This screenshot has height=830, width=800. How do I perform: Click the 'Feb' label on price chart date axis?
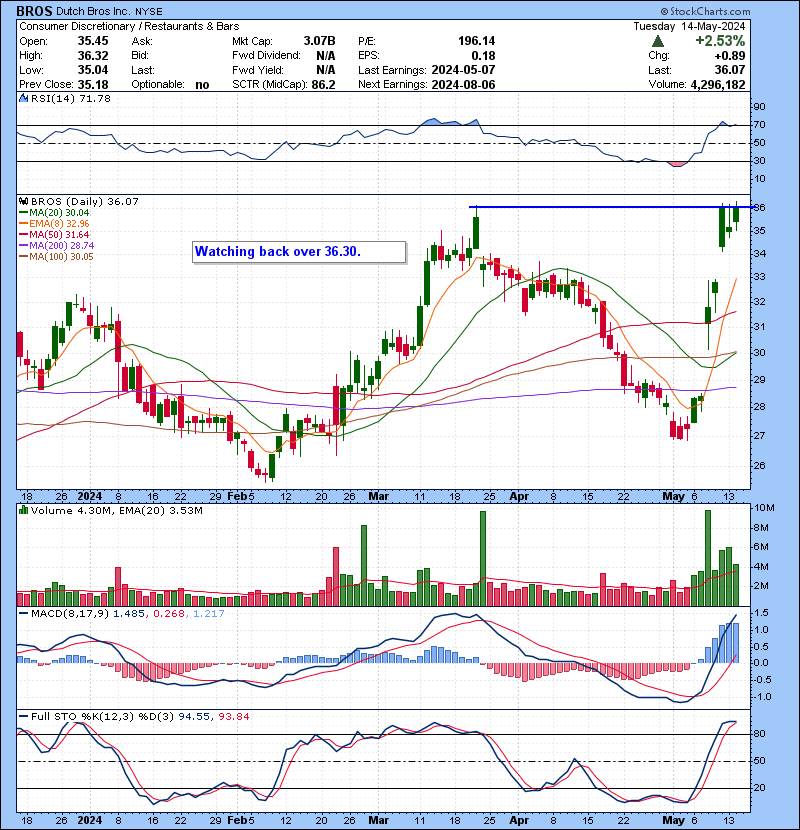click(x=237, y=497)
